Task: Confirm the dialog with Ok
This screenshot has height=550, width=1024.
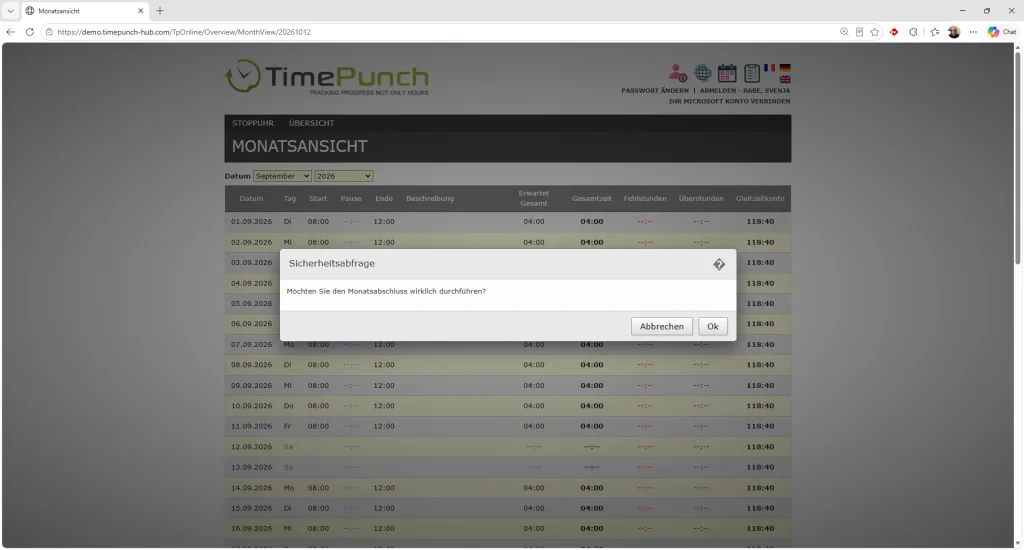Action: coord(712,326)
